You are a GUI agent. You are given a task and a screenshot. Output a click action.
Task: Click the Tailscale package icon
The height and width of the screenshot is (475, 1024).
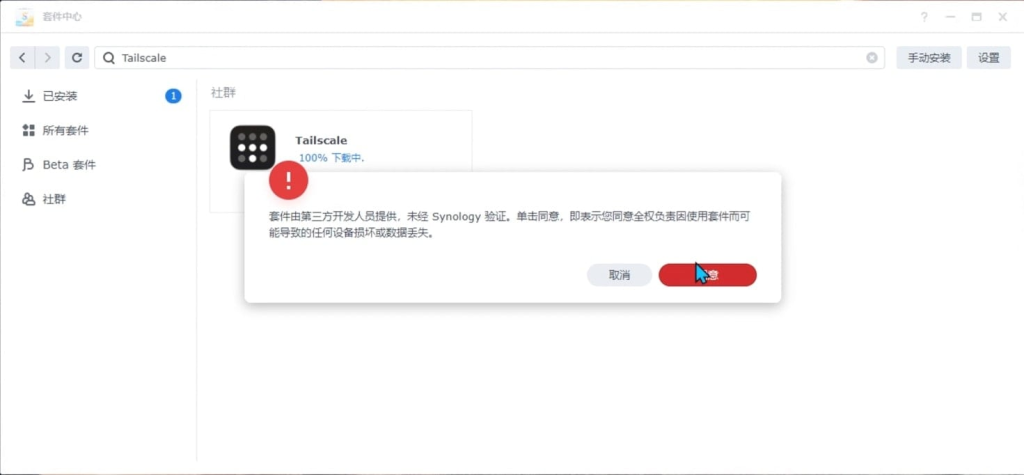tap(252, 148)
